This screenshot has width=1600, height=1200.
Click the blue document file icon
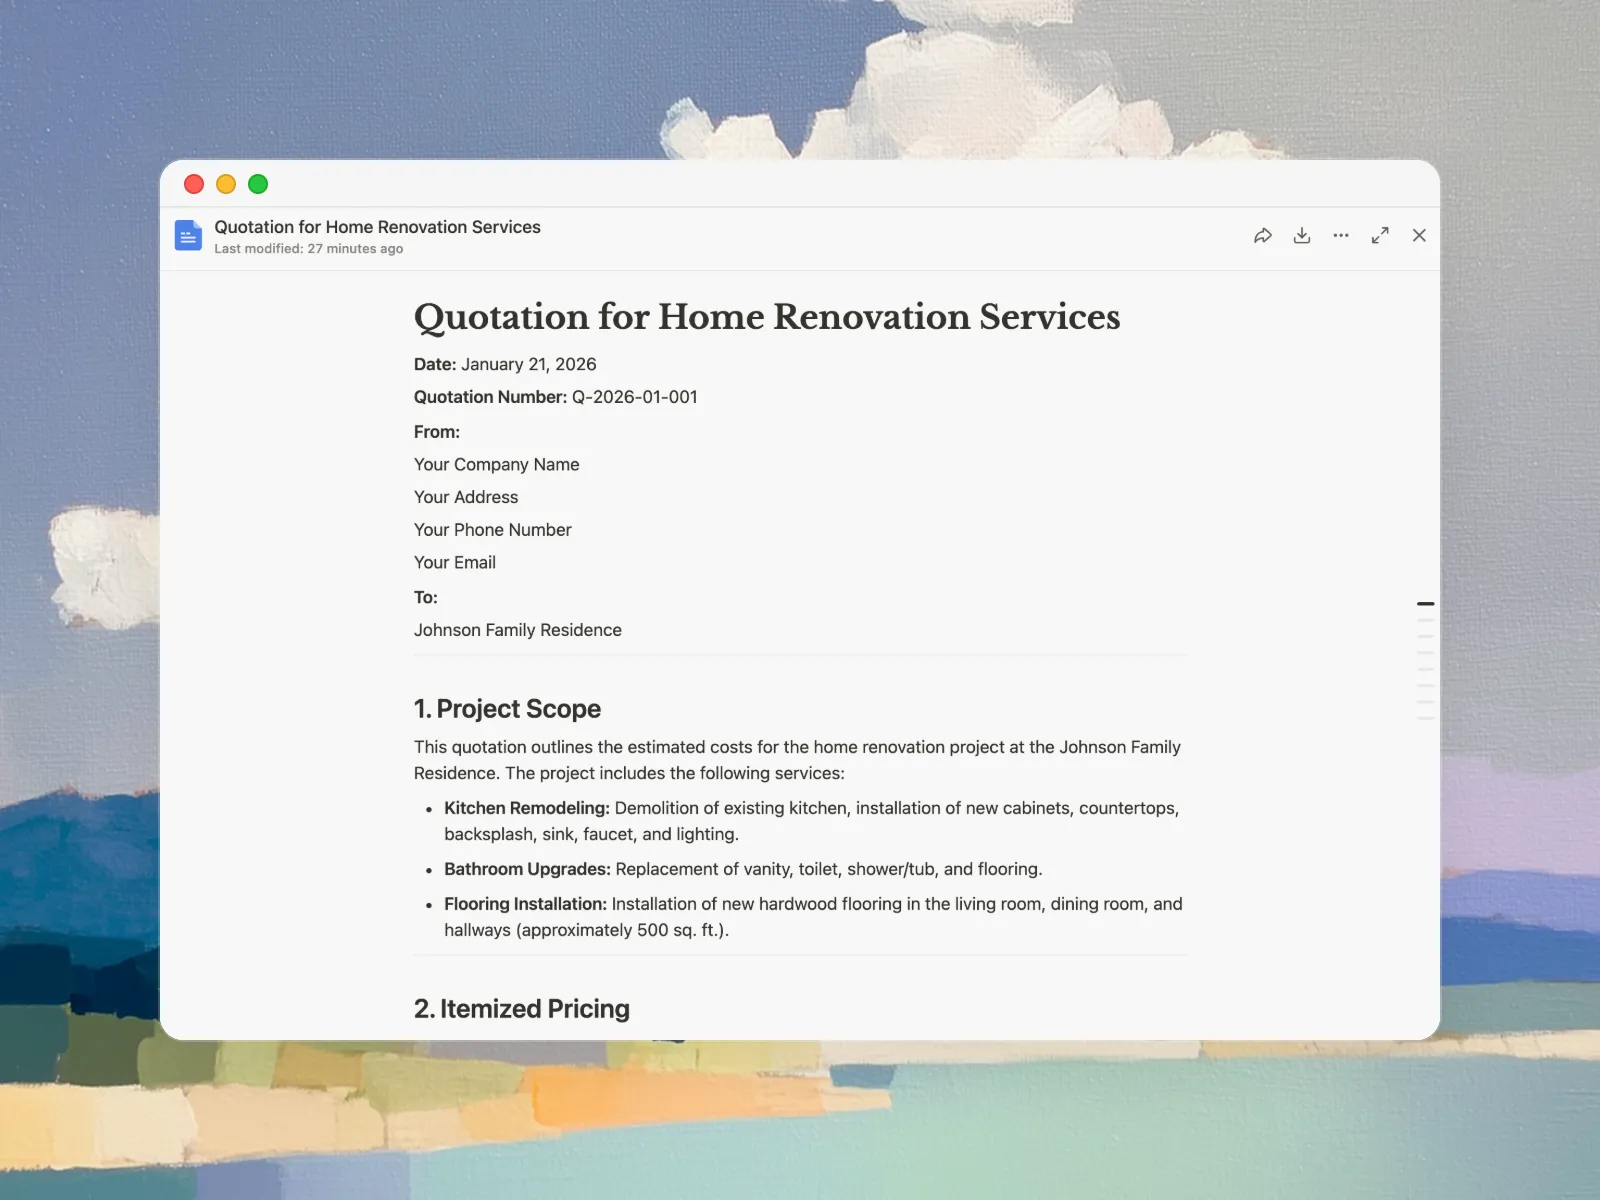point(188,236)
